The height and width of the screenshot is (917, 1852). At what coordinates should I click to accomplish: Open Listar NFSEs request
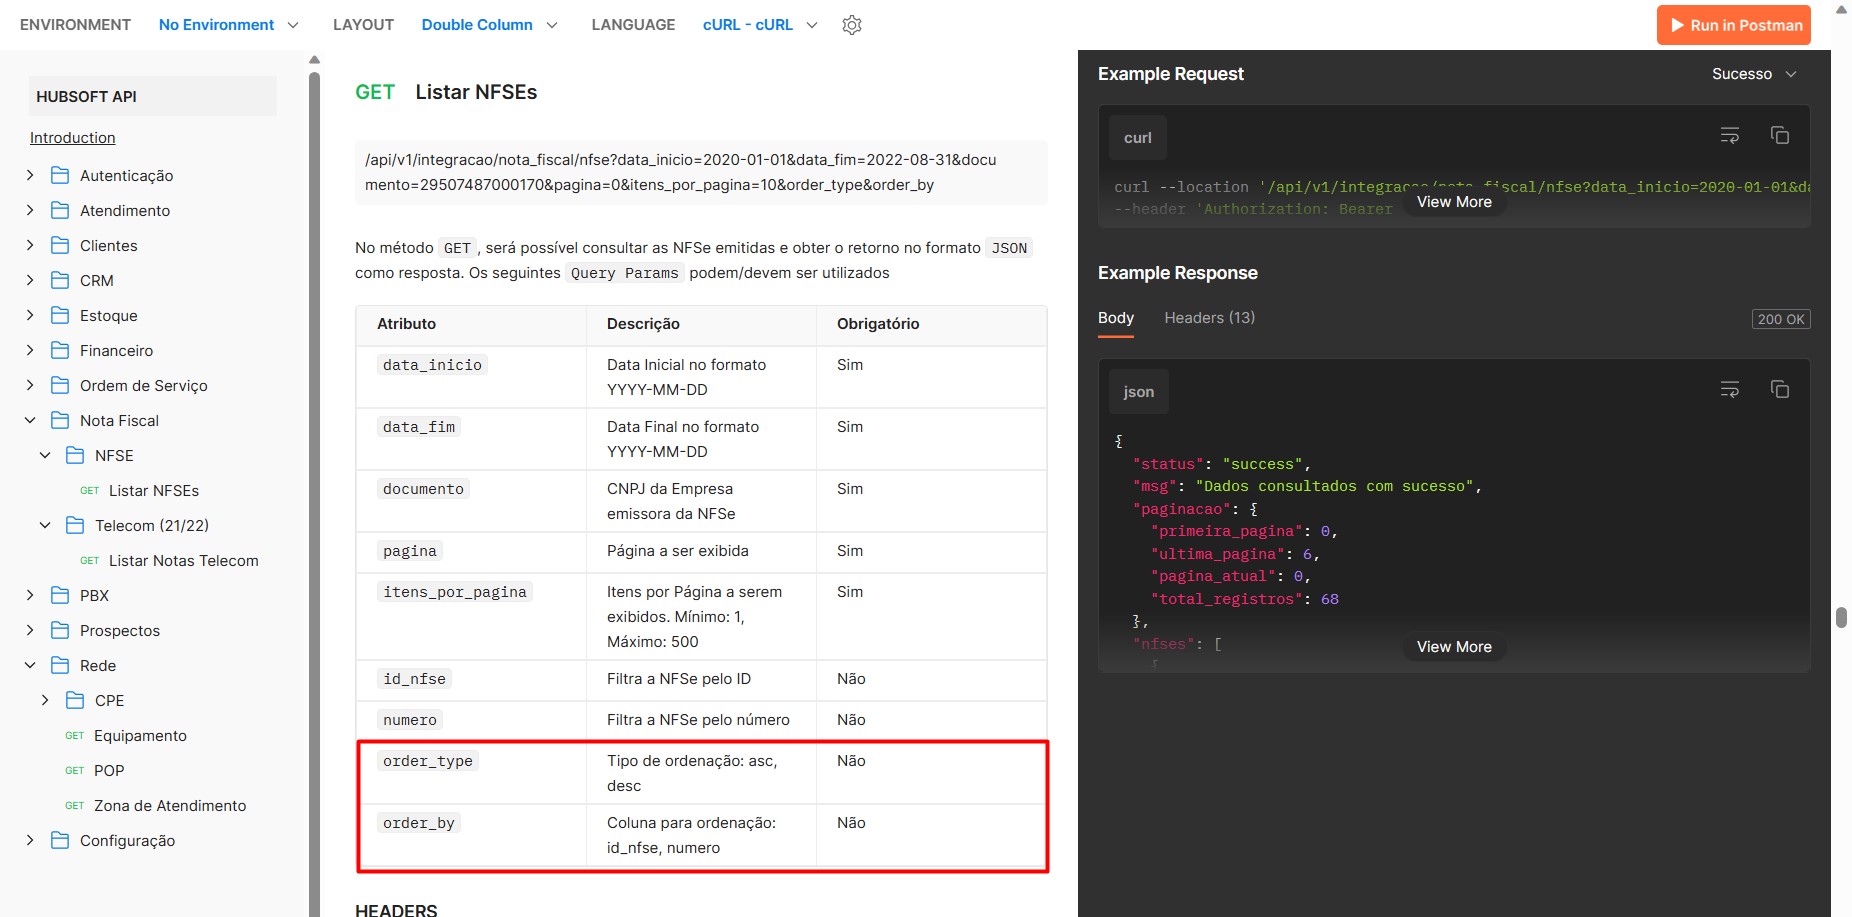pos(154,490)
